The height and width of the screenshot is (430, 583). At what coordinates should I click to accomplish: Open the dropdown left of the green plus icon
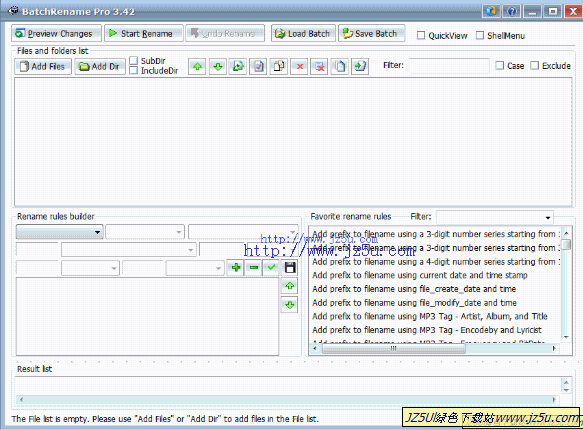195,268
